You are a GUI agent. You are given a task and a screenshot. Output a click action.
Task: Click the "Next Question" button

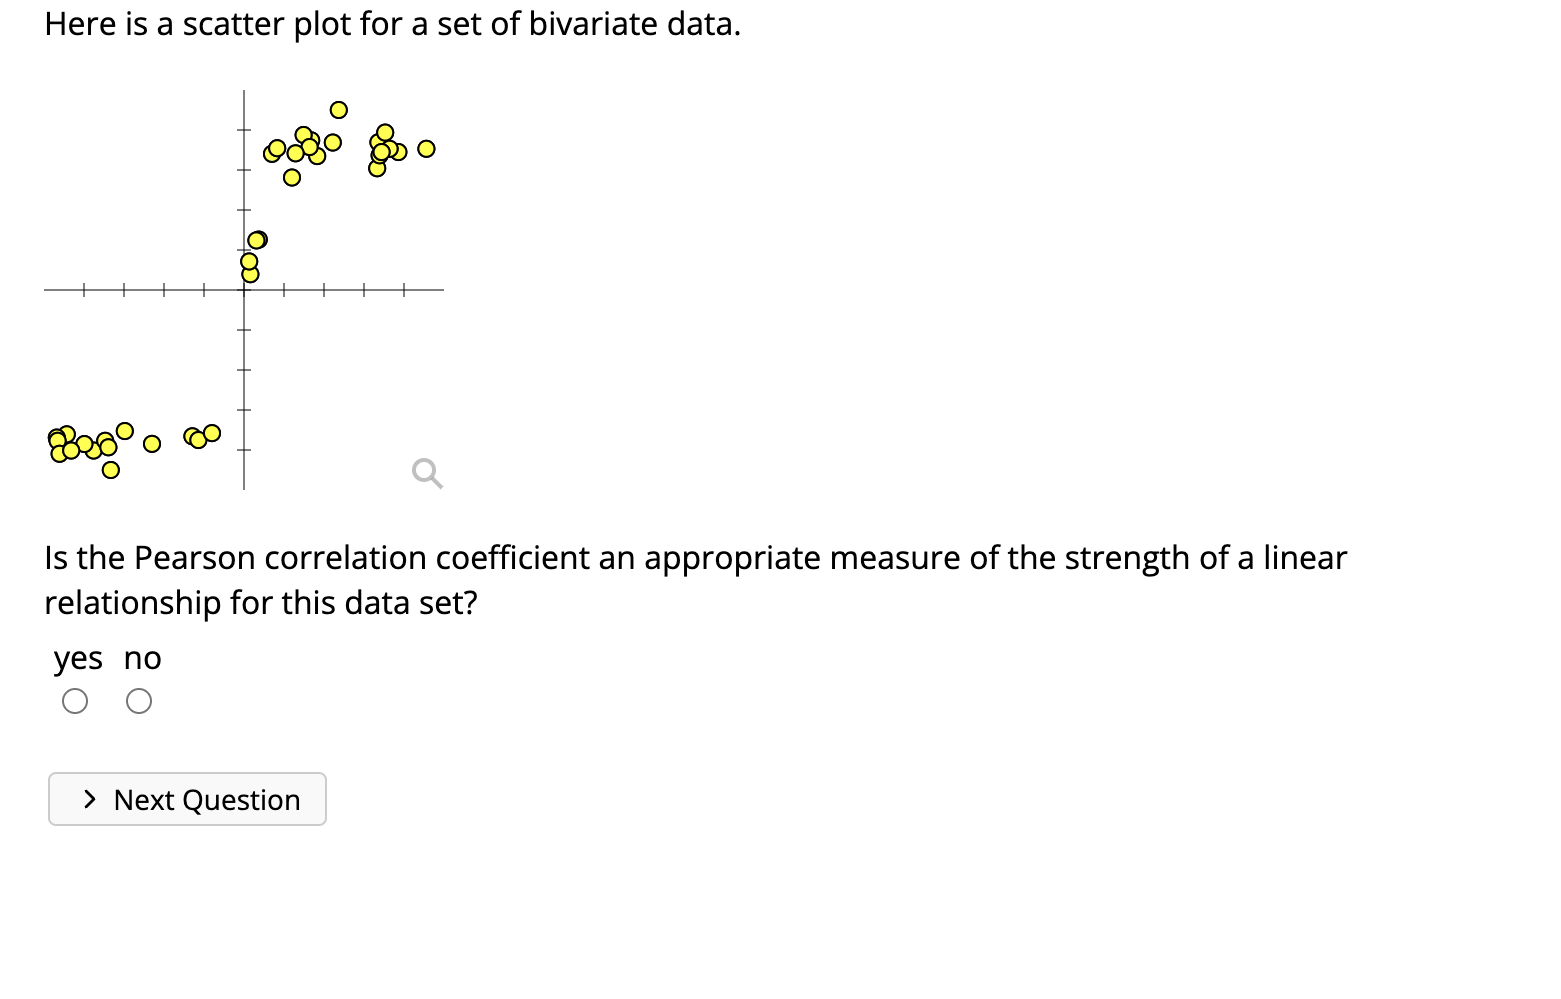point(187,799)
